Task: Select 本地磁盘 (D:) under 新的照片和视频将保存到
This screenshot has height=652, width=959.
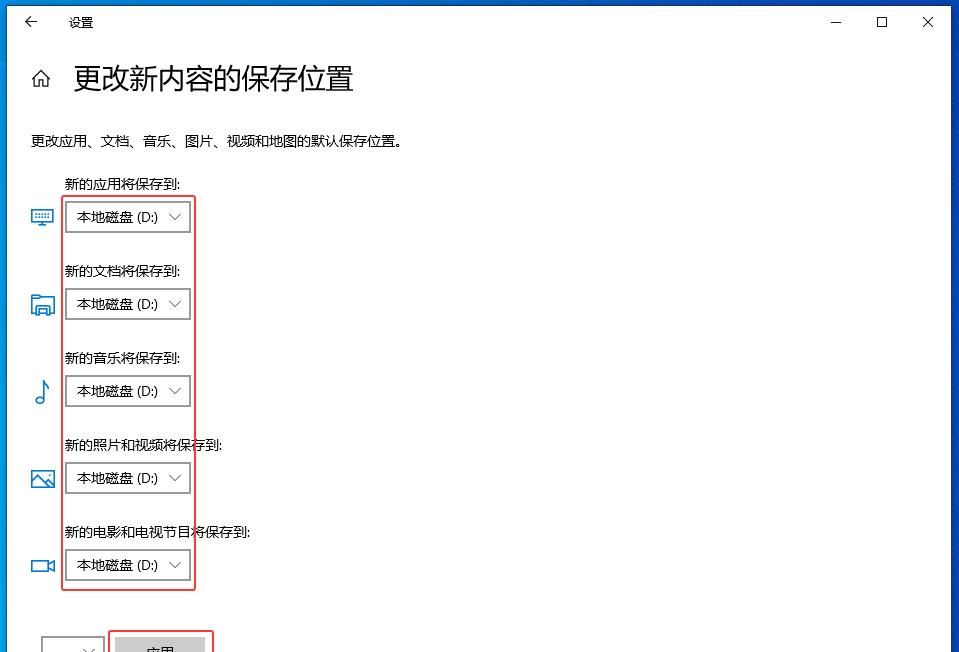Action: [127, 478]
